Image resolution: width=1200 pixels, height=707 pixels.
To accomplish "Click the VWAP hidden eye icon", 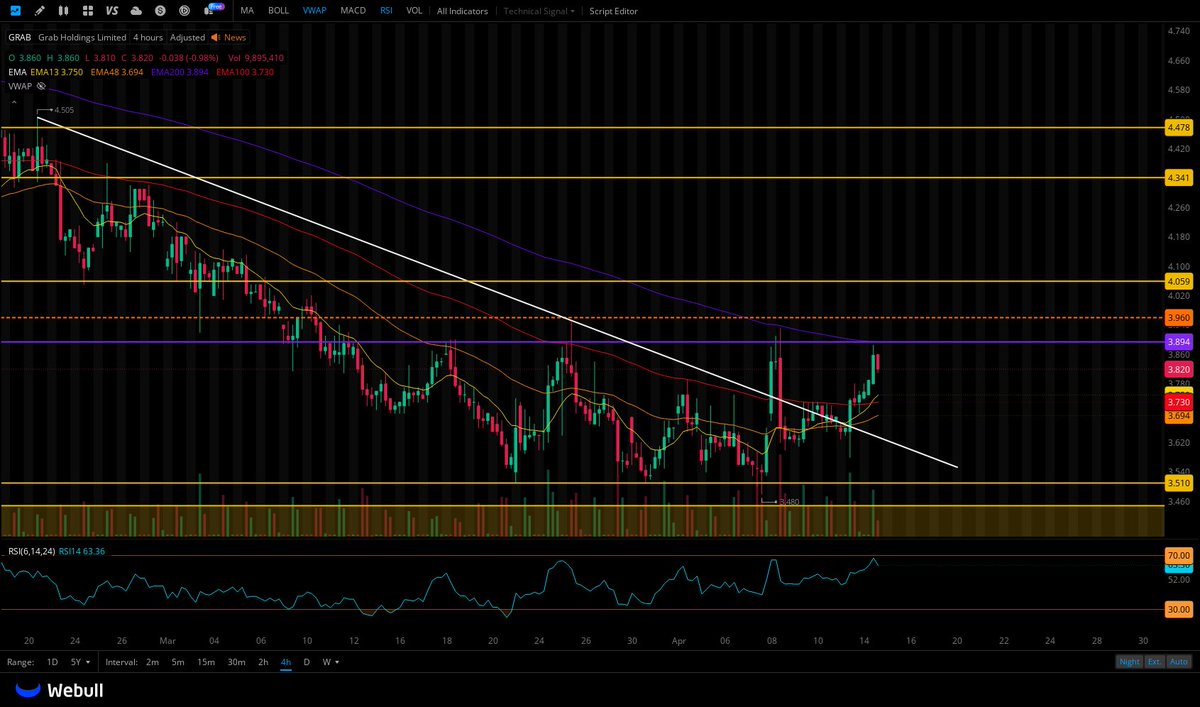I will click(x=41, y=86).
